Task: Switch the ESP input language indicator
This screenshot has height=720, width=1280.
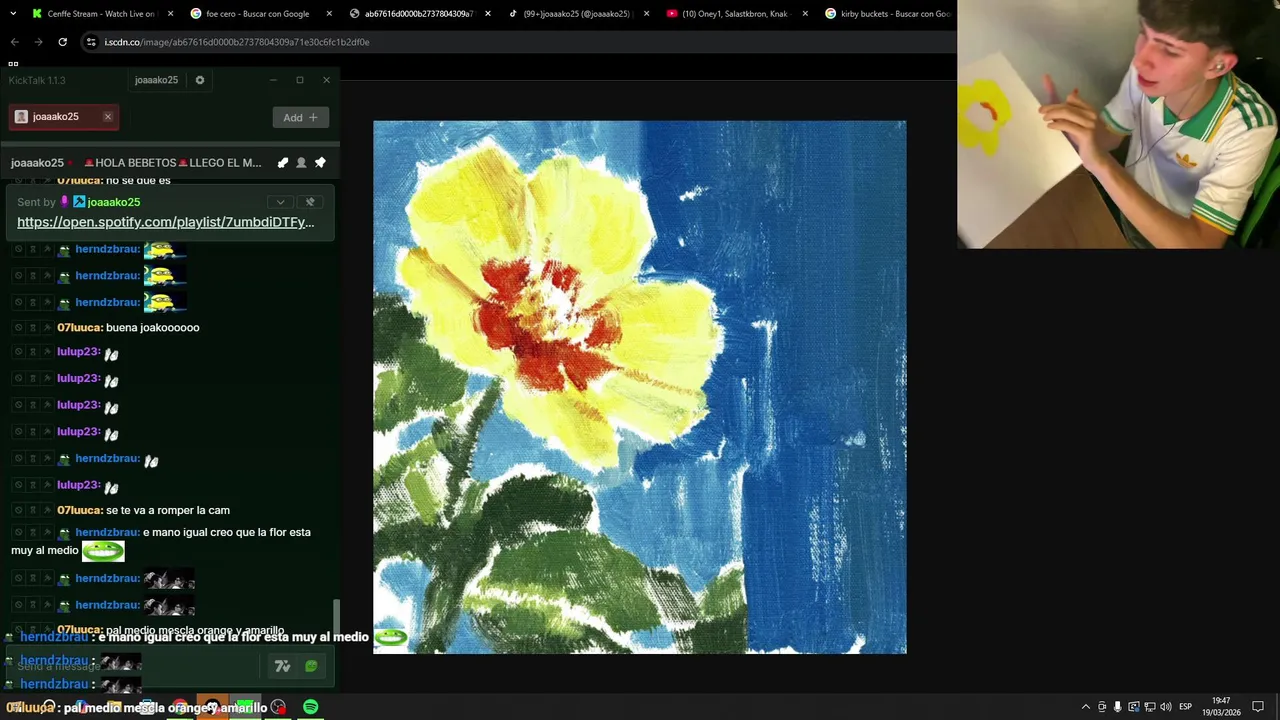Action: [1186, 707]
